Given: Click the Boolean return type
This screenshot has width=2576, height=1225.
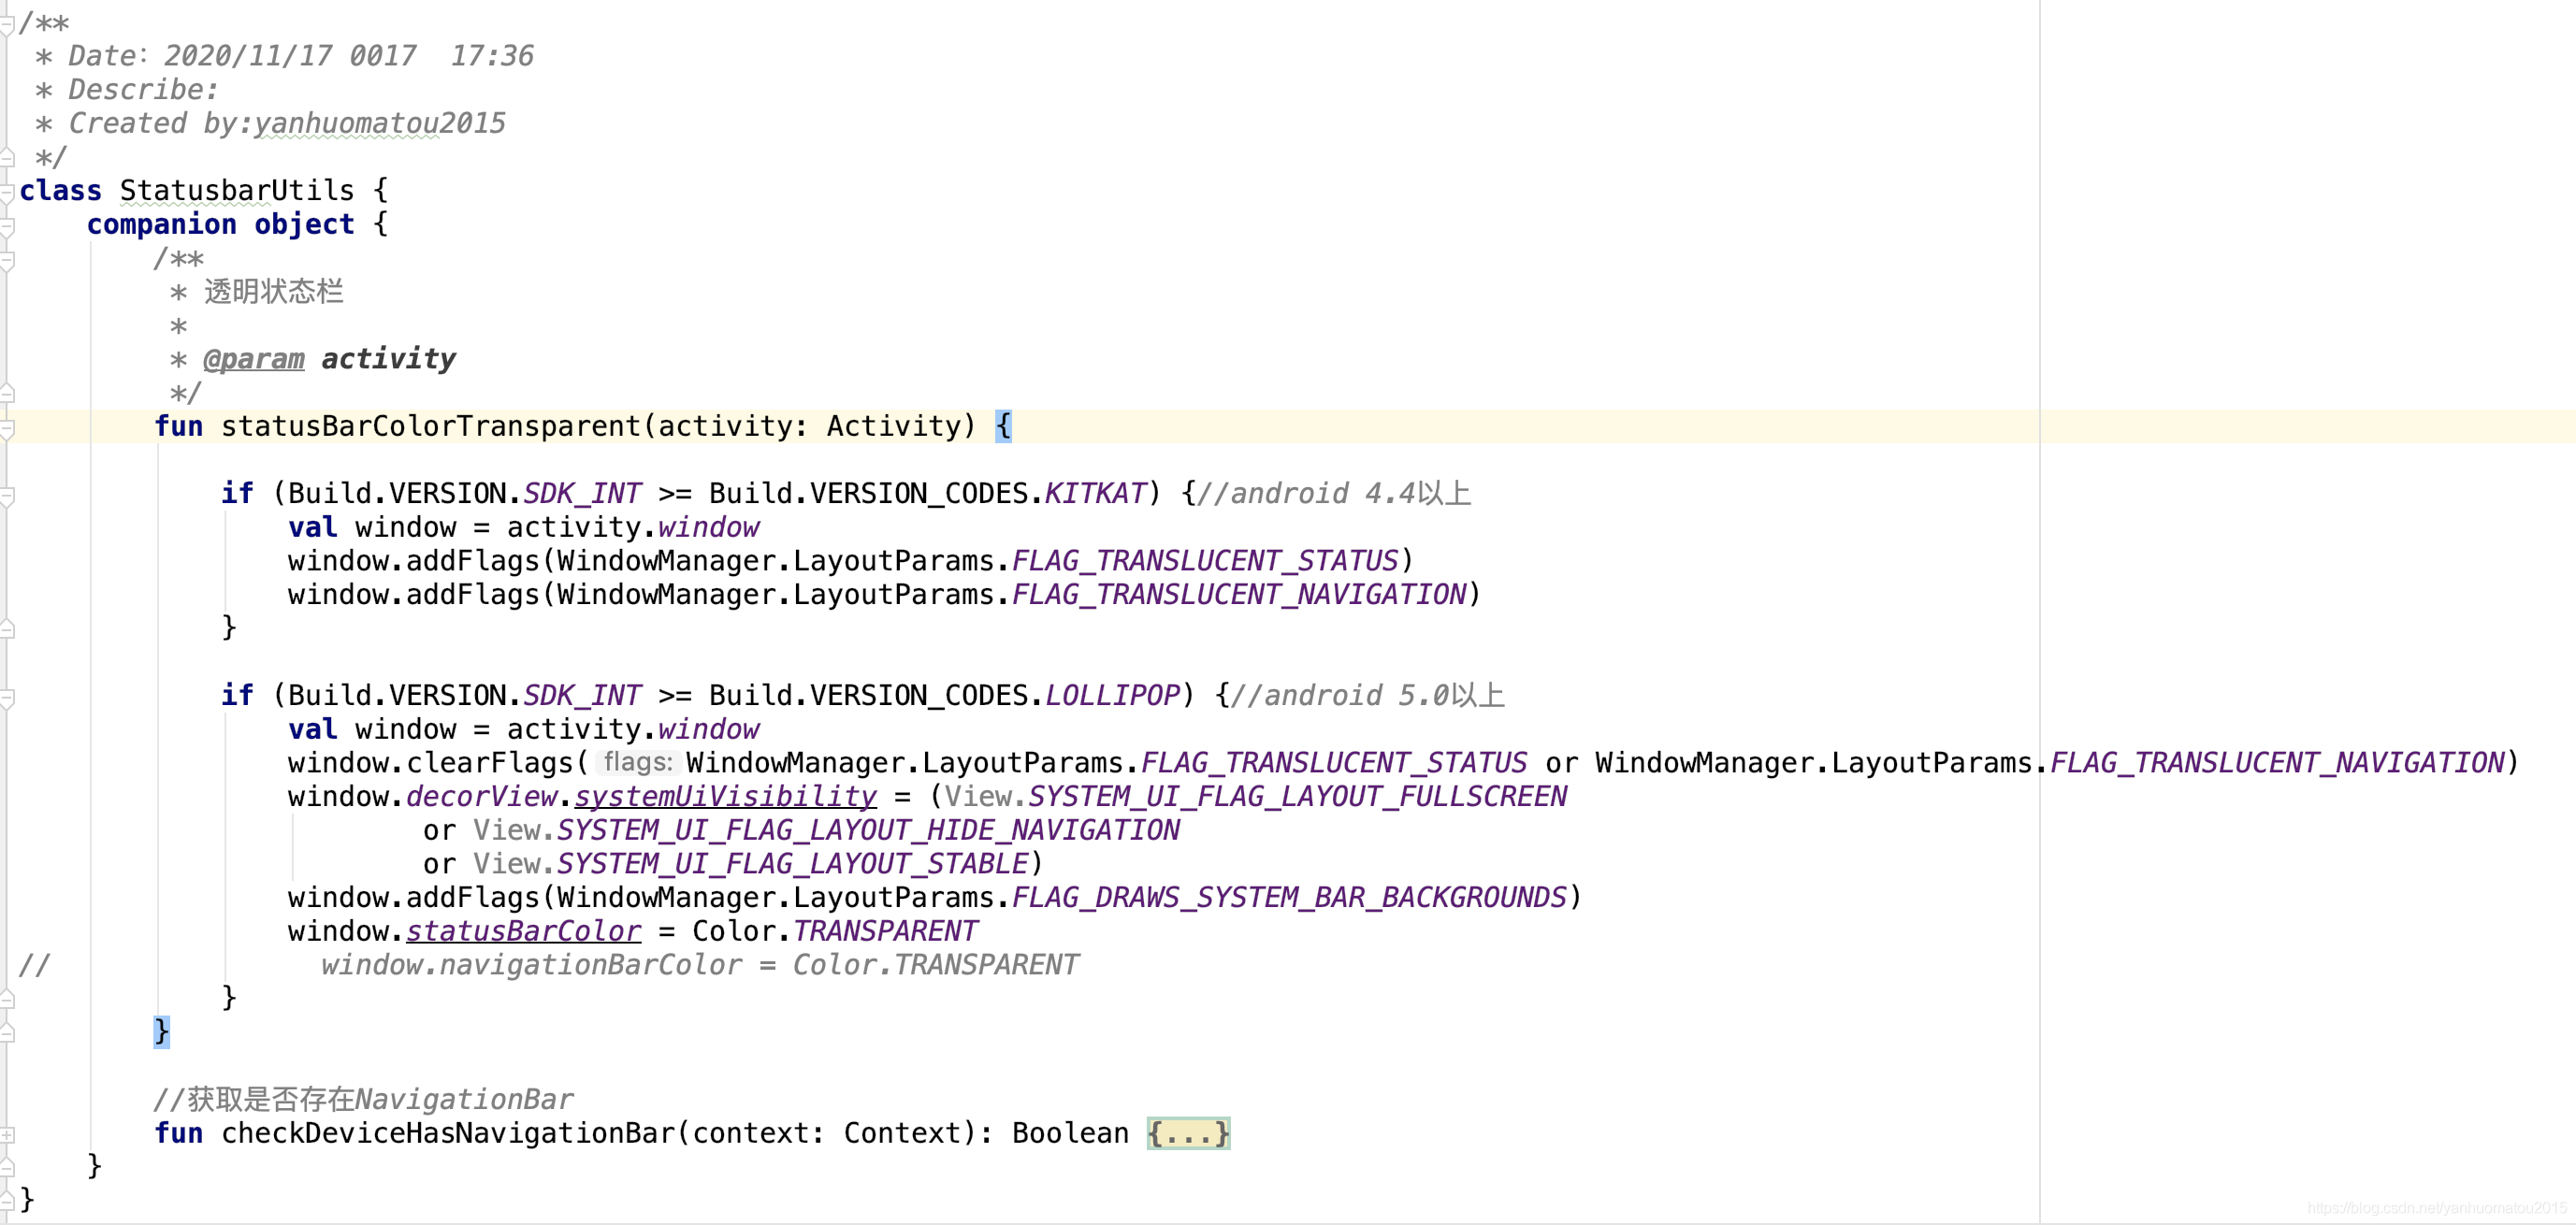Looking at the screenshot, I should (x=1070, y=1134).
